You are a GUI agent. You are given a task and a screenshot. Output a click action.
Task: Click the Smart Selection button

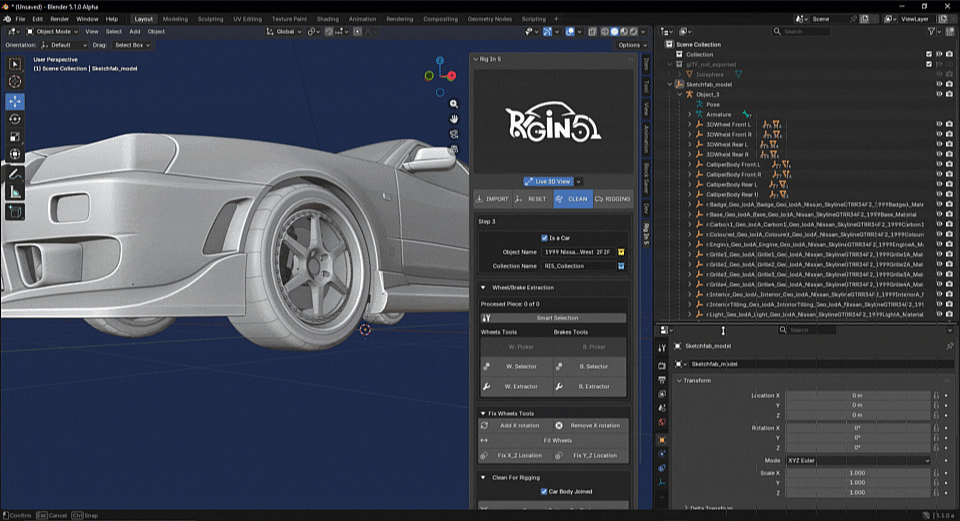553,318
